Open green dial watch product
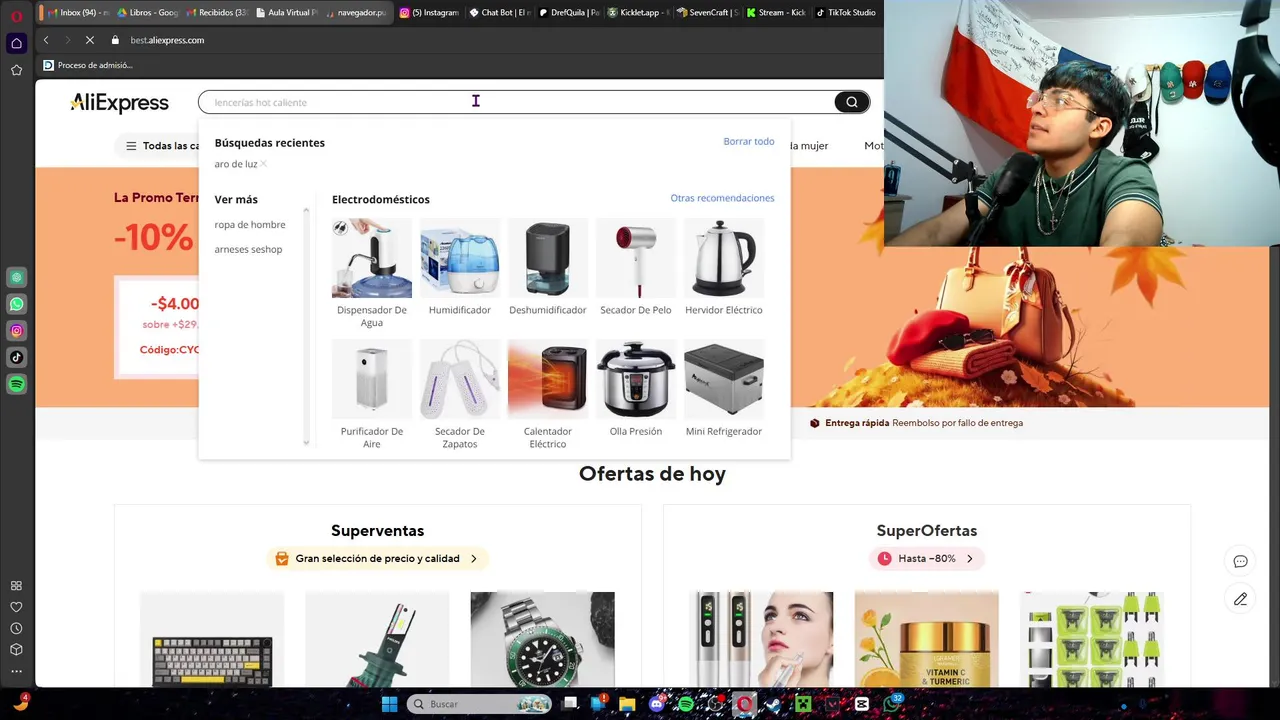1280x720 pixels. point(543,639)
